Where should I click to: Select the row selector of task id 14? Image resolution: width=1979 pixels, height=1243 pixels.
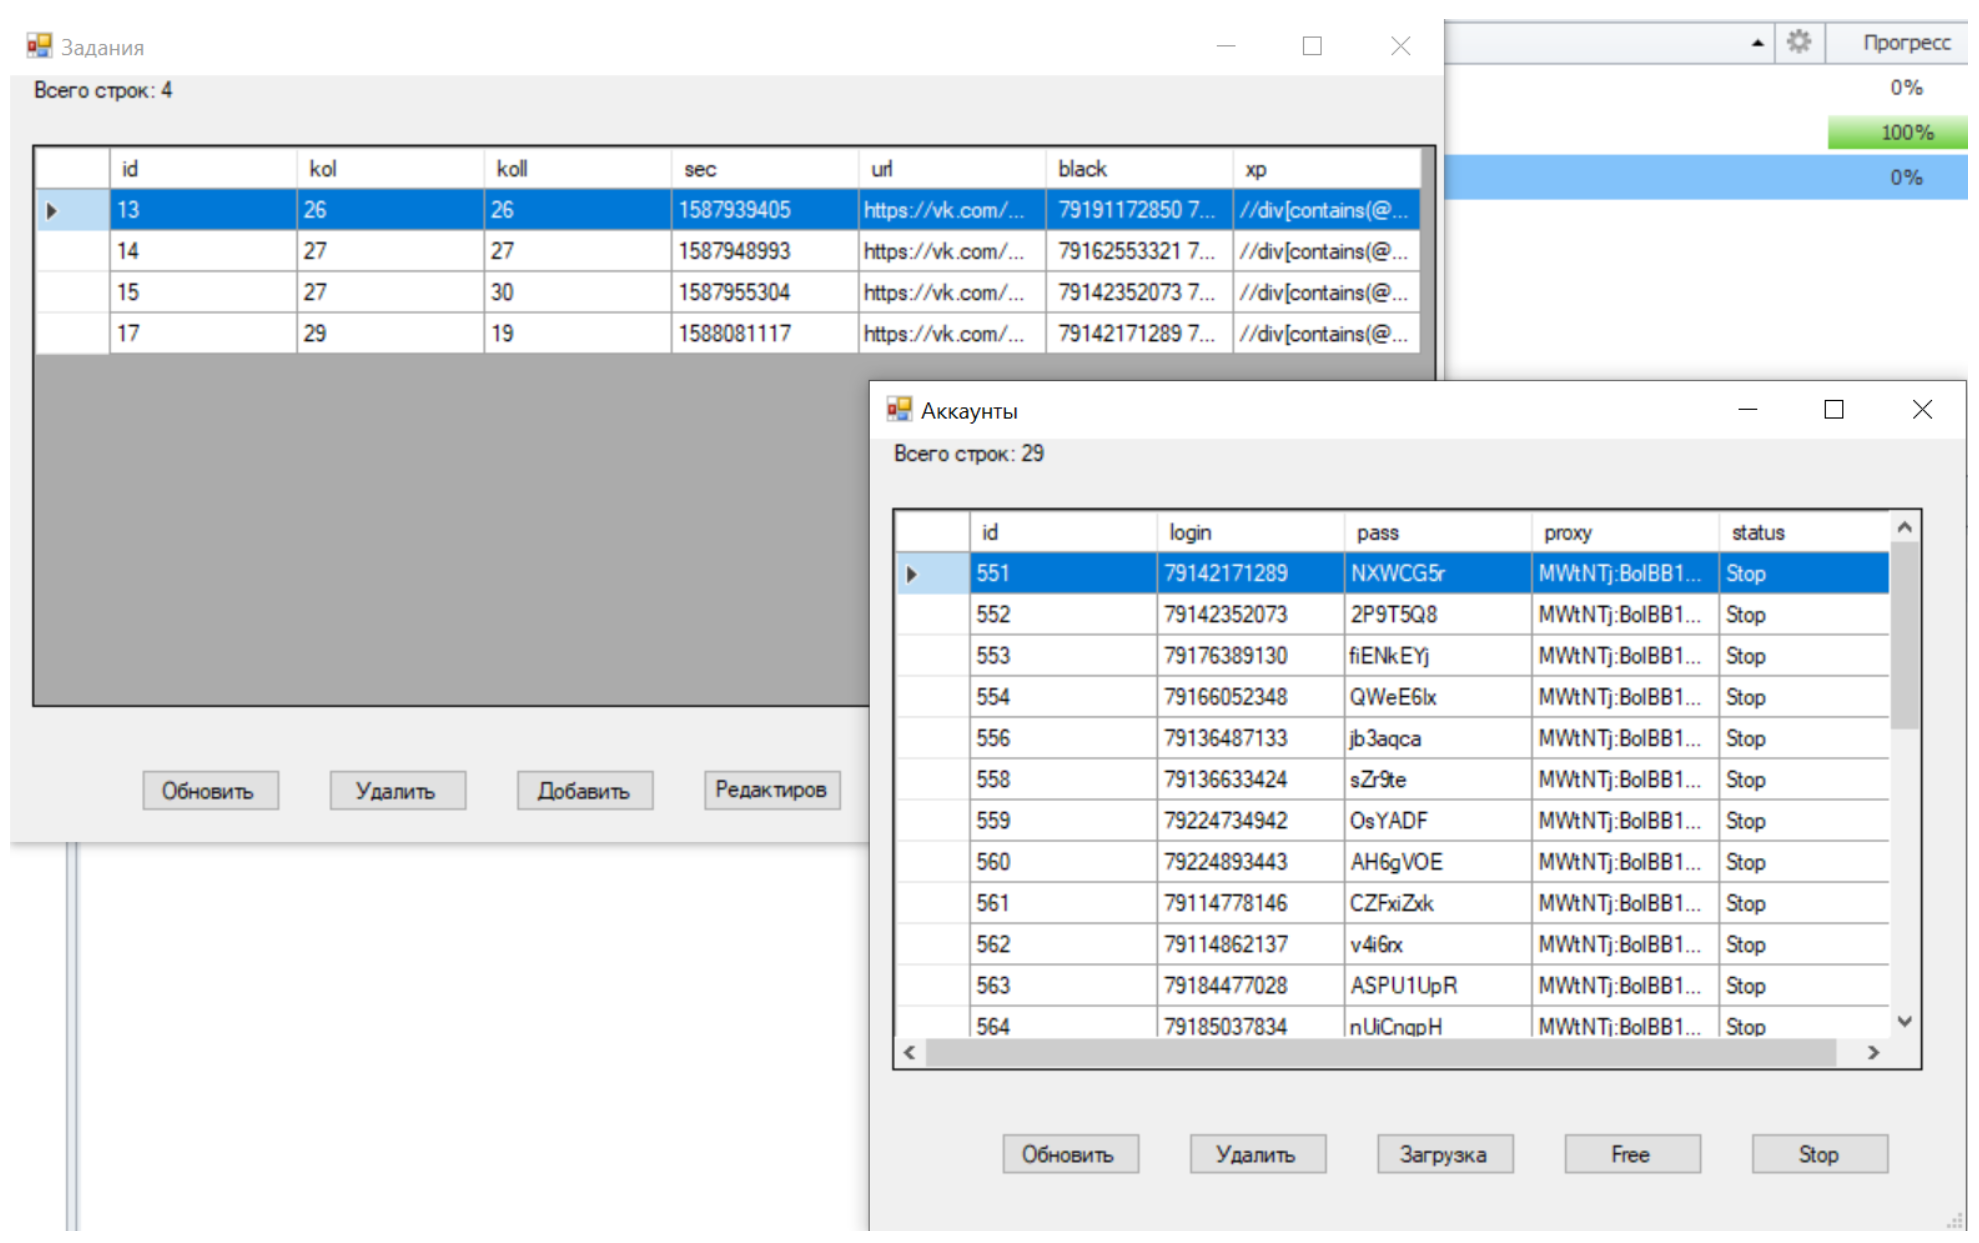click(x=72, y=251)
